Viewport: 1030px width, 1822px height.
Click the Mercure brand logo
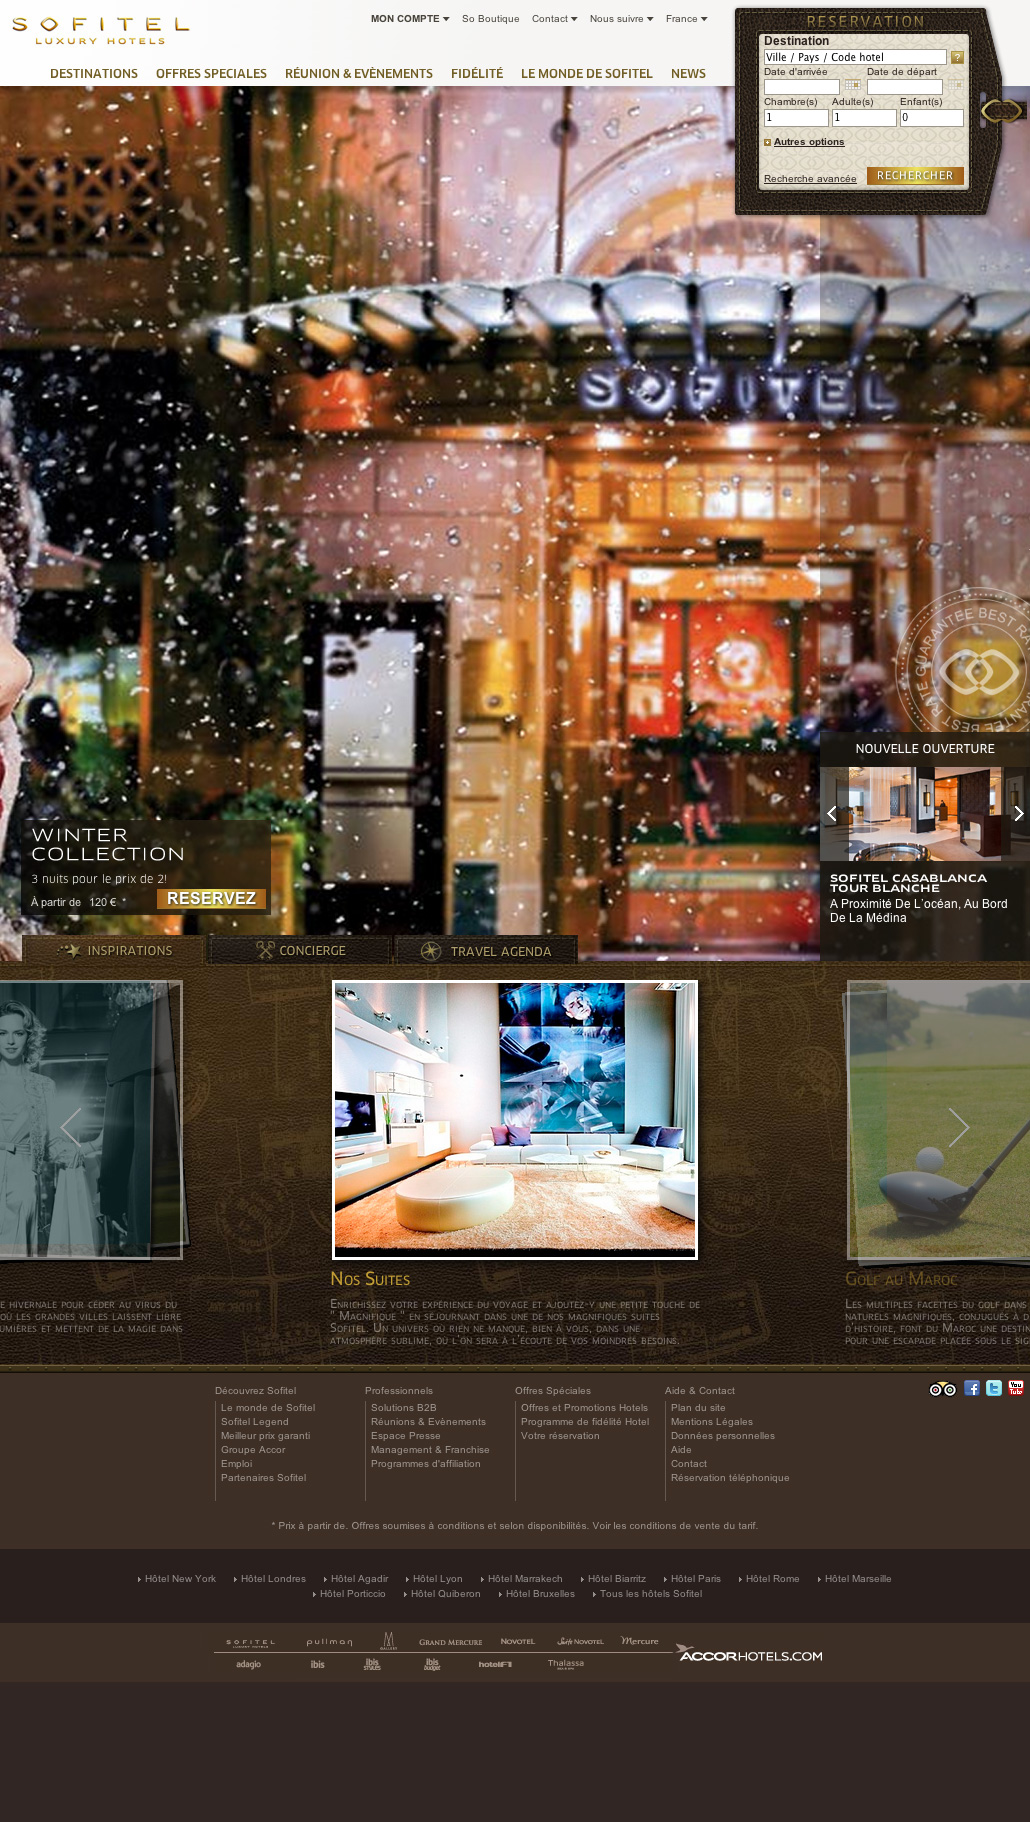click(x=639, y=1641)
